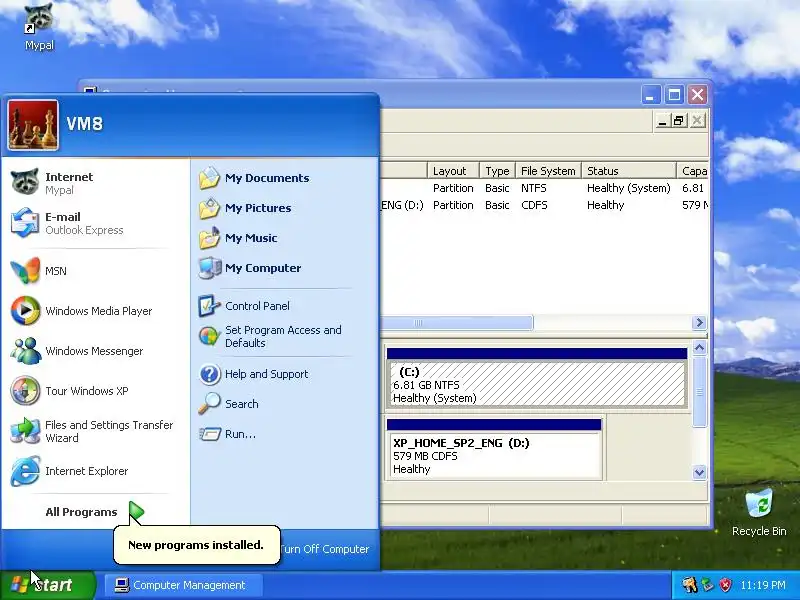Launch Outlook Express E-mail icon
800x600 pixels.
coord(24,223)
